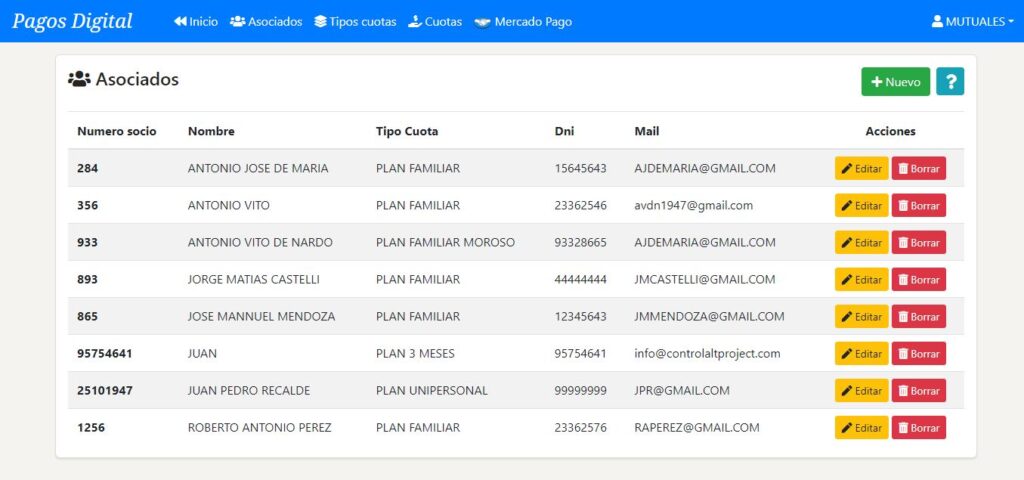The image size is (1024, 480).
Task: Edit associate JOSE MANNUEL MENDOZA
Action: 861,317
